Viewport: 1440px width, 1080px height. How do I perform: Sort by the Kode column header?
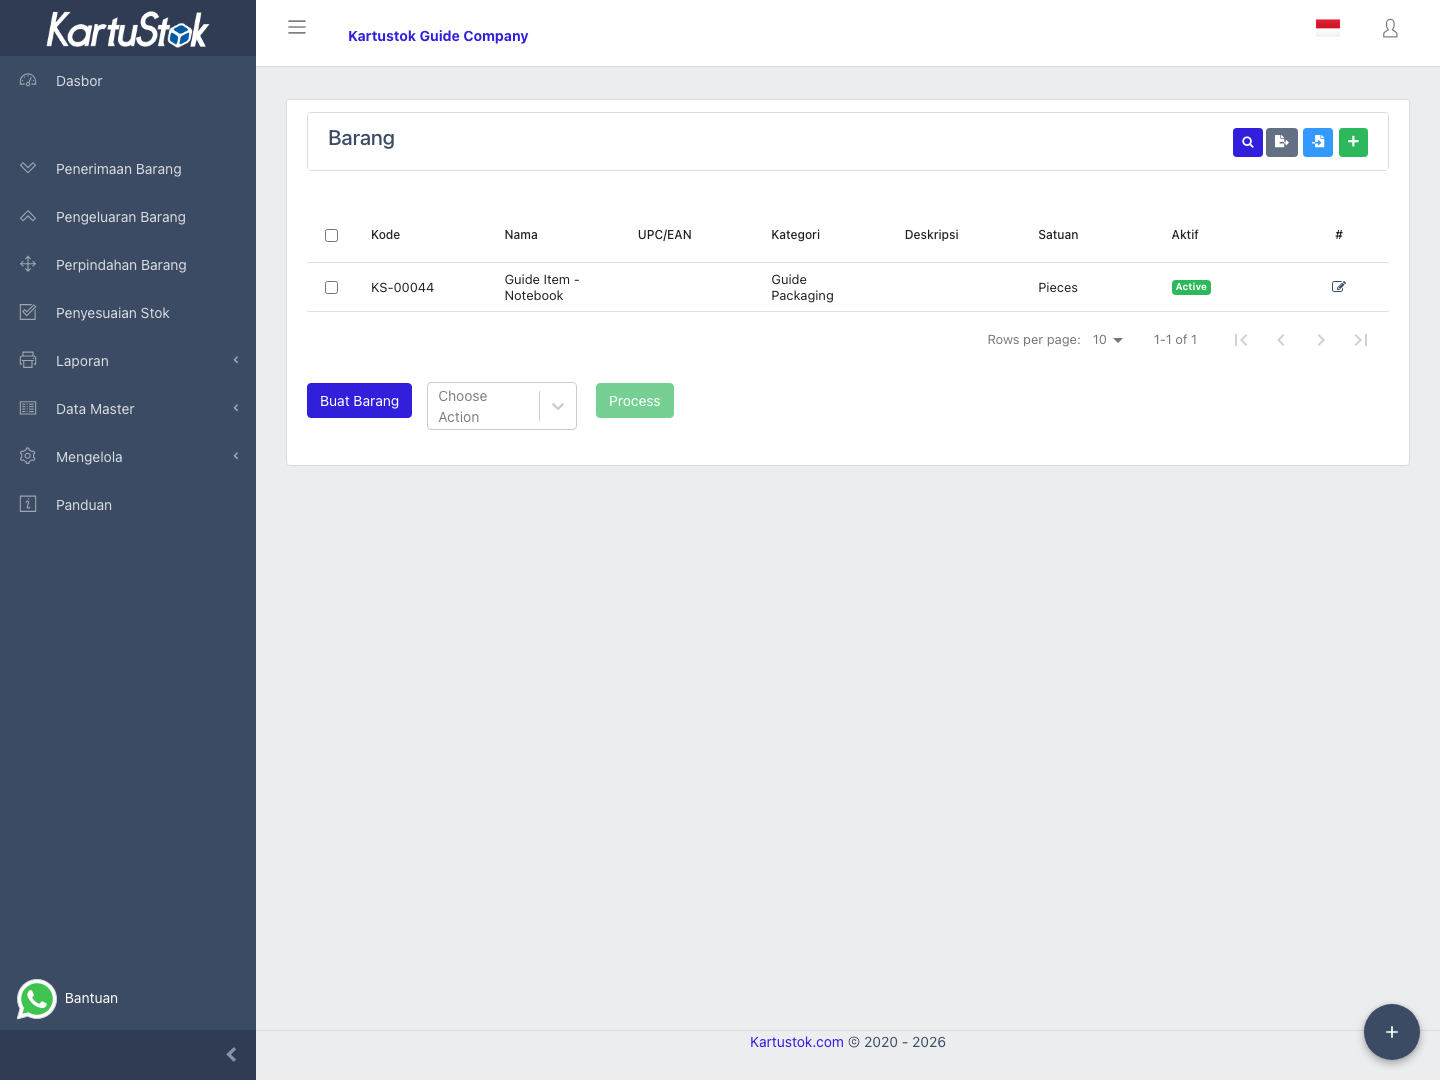tap(385, 235)
